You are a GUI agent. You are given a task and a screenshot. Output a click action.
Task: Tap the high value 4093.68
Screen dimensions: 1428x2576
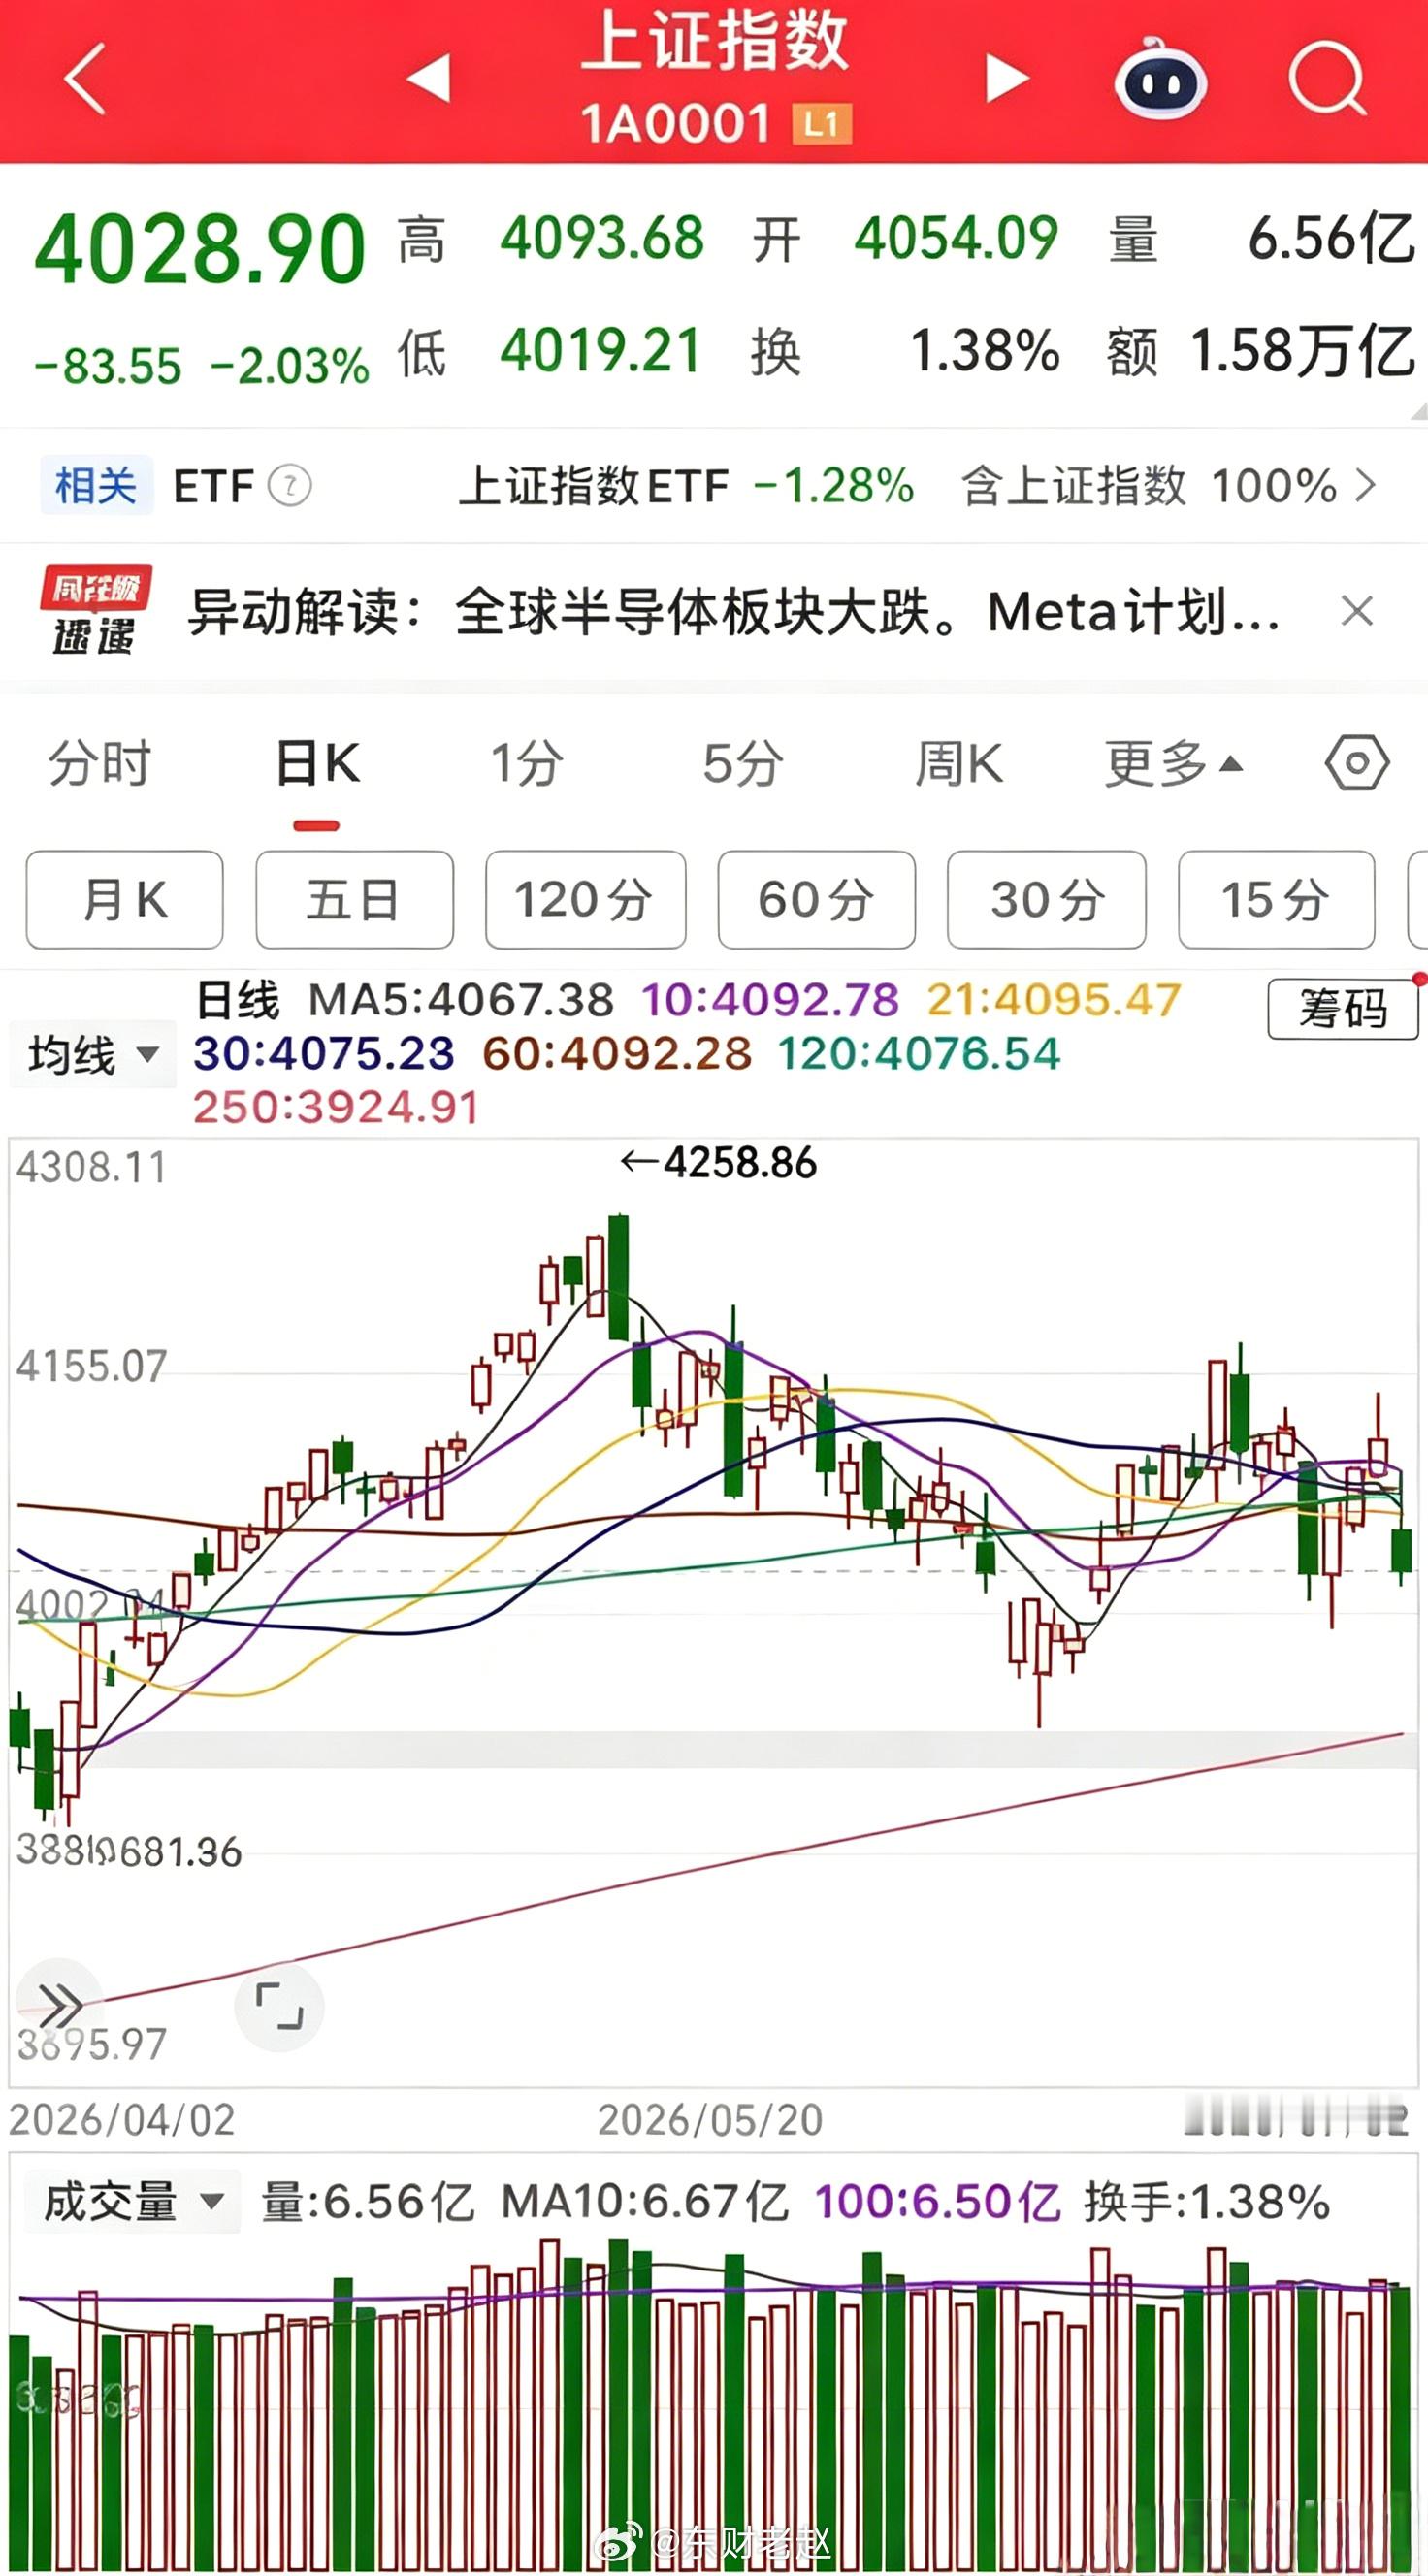[602, 239]
